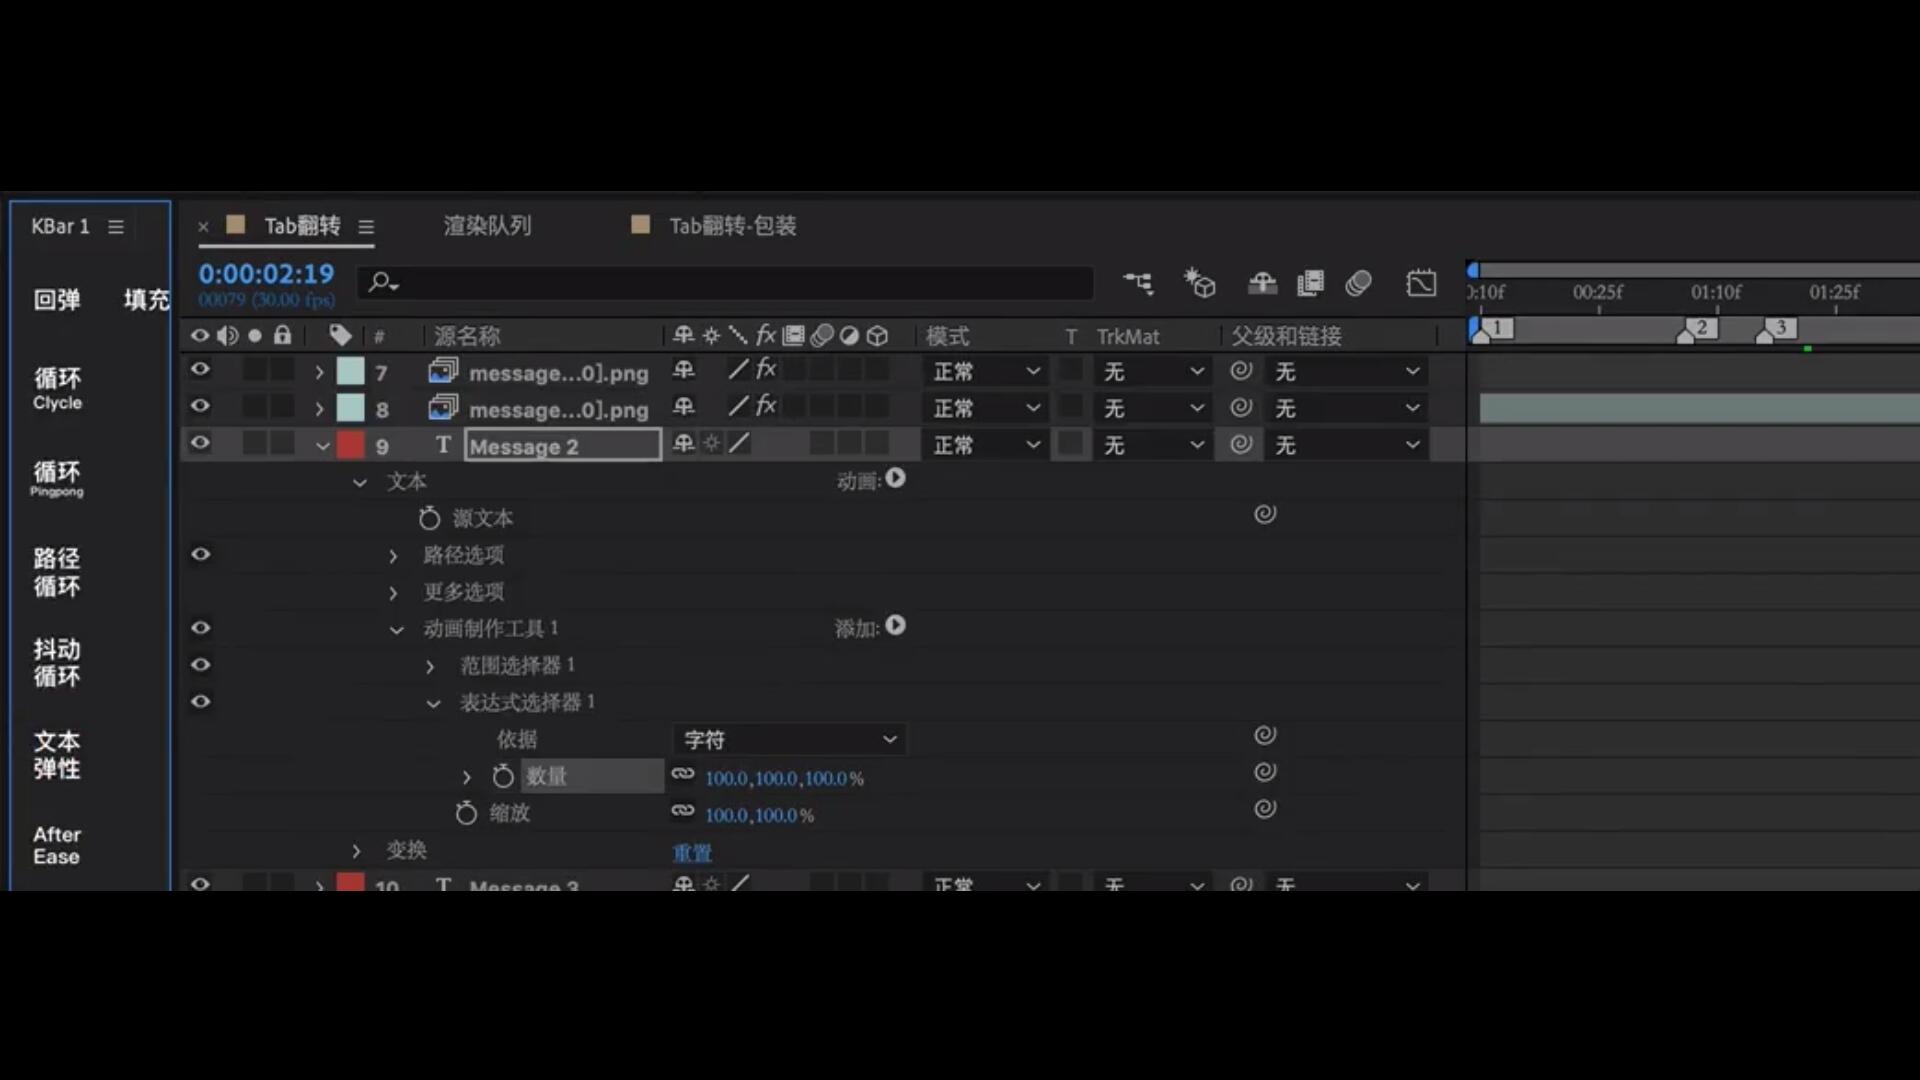Screen dimensions: 1920x1080
Task: Open 依据 字符 dropdown
Action: 789,740
